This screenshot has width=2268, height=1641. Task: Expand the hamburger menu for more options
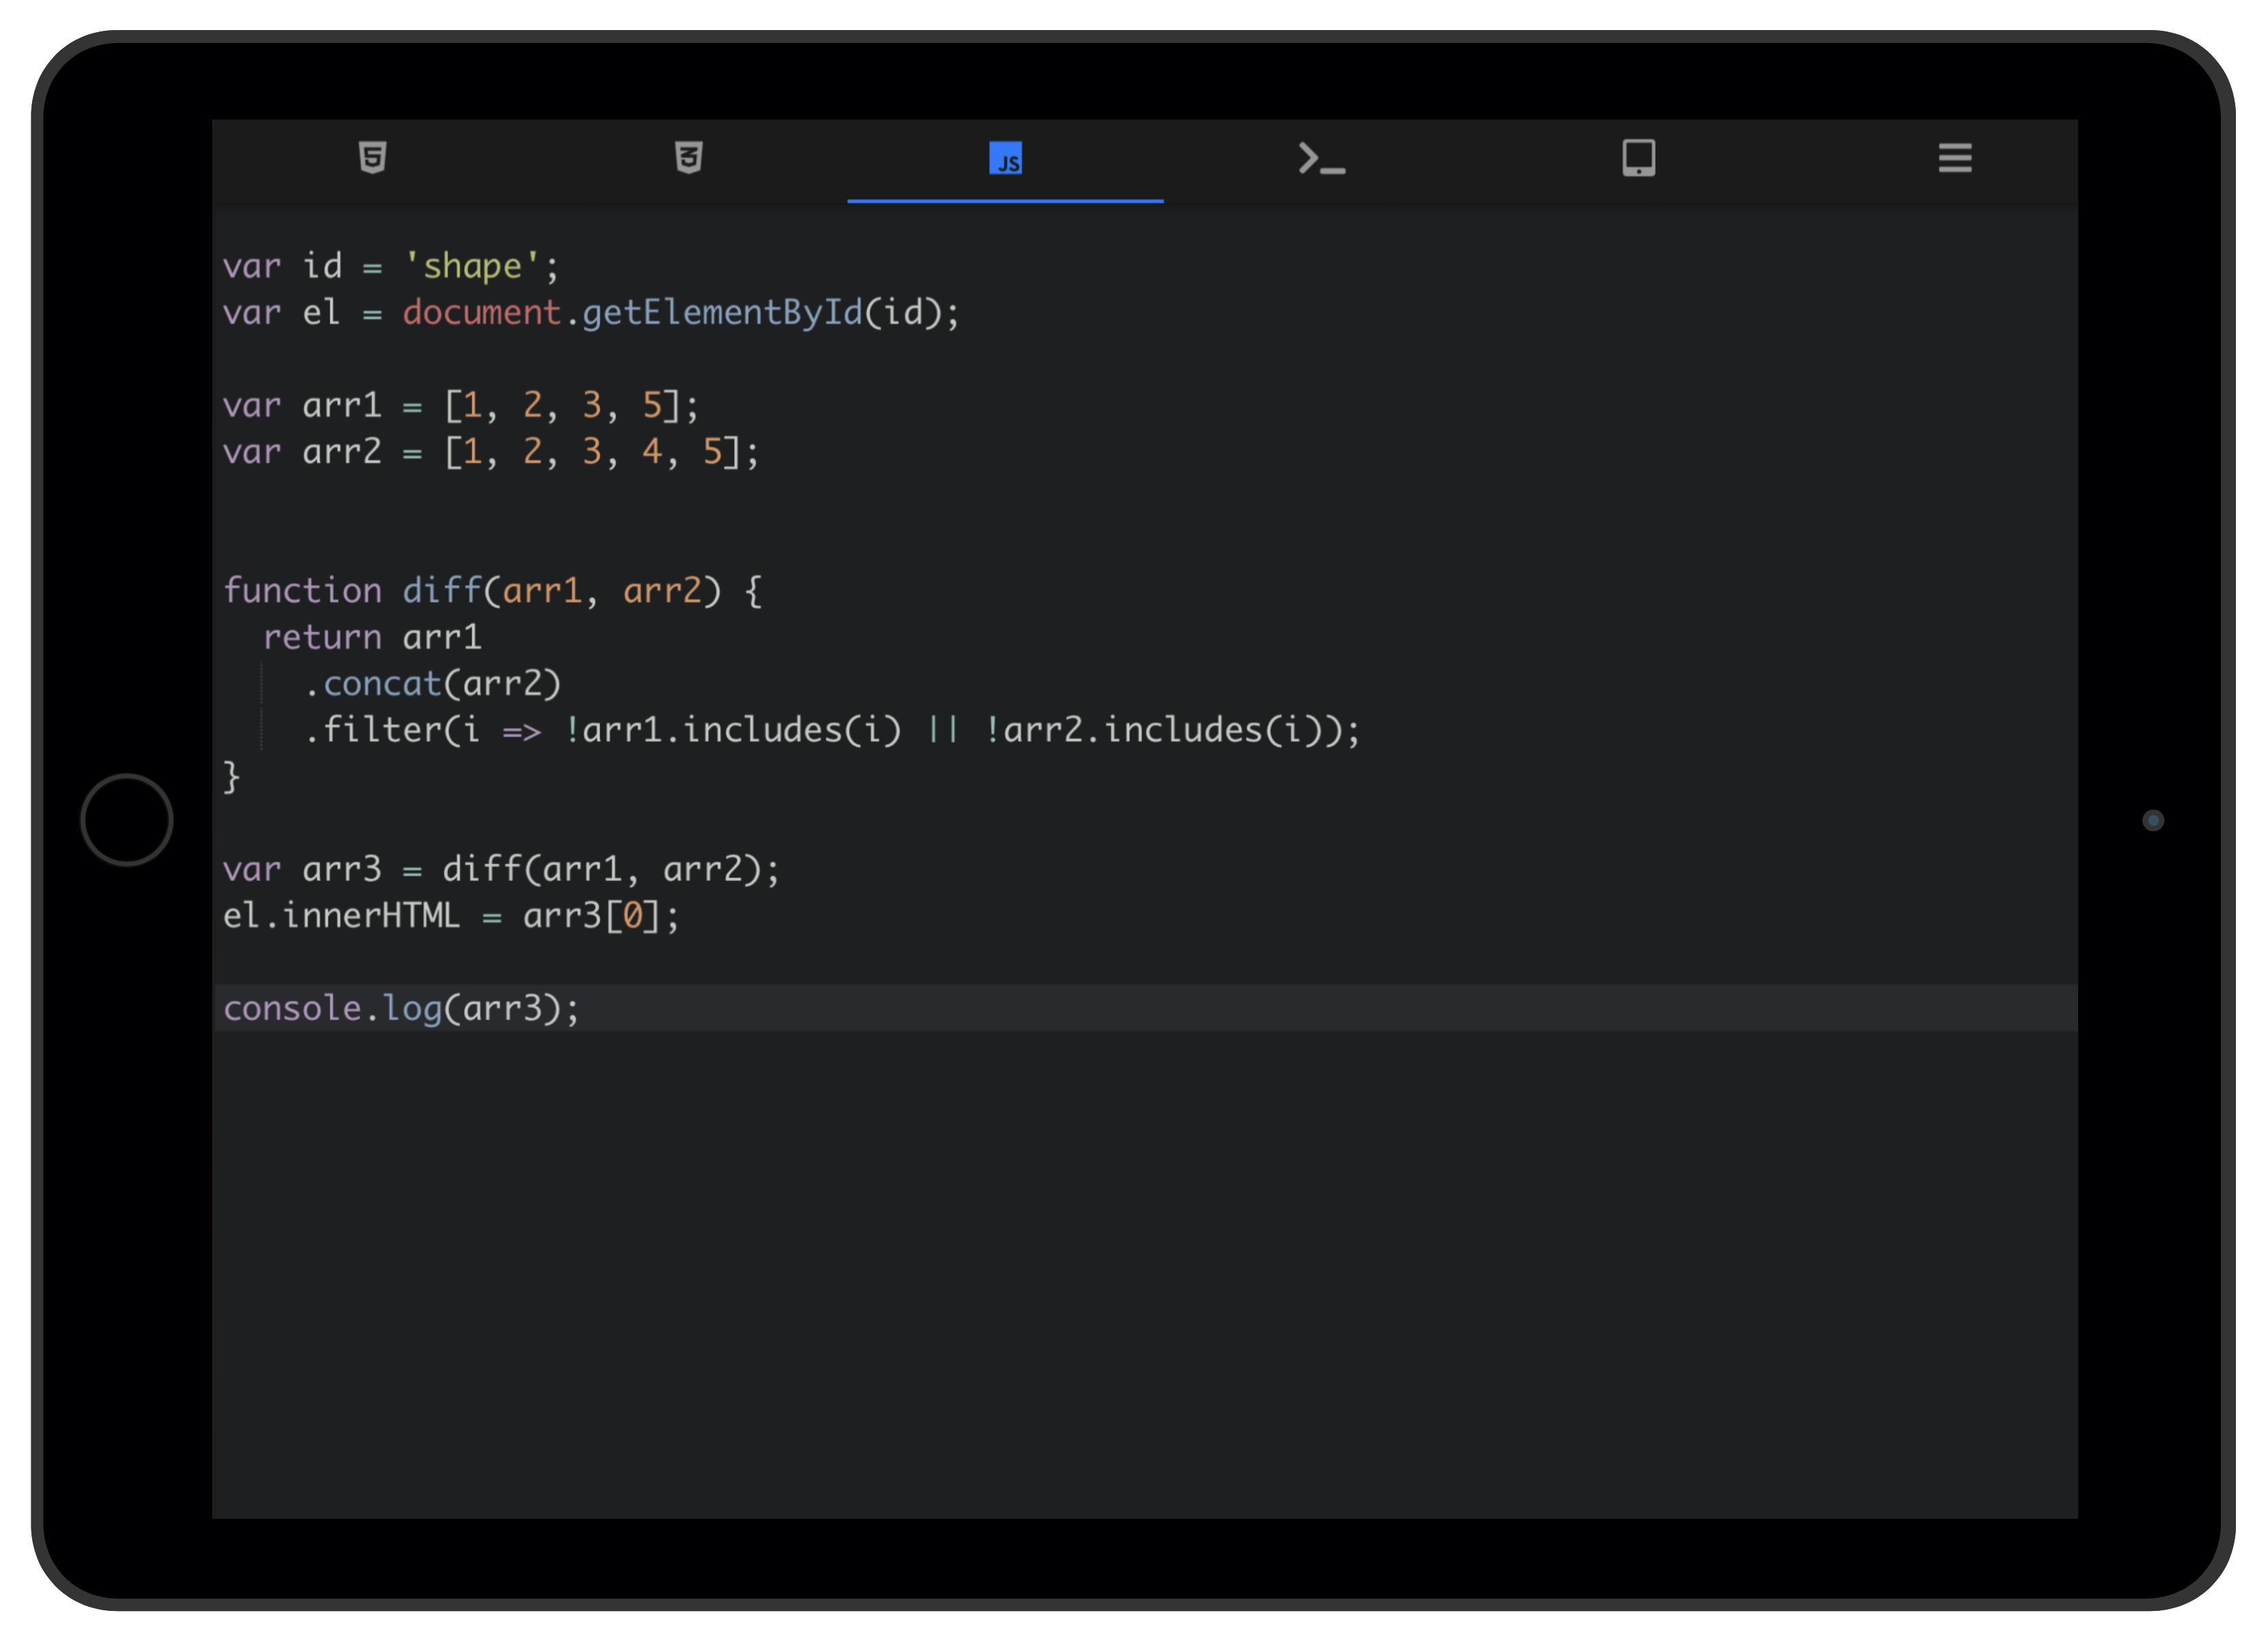tap(1955, 158)
